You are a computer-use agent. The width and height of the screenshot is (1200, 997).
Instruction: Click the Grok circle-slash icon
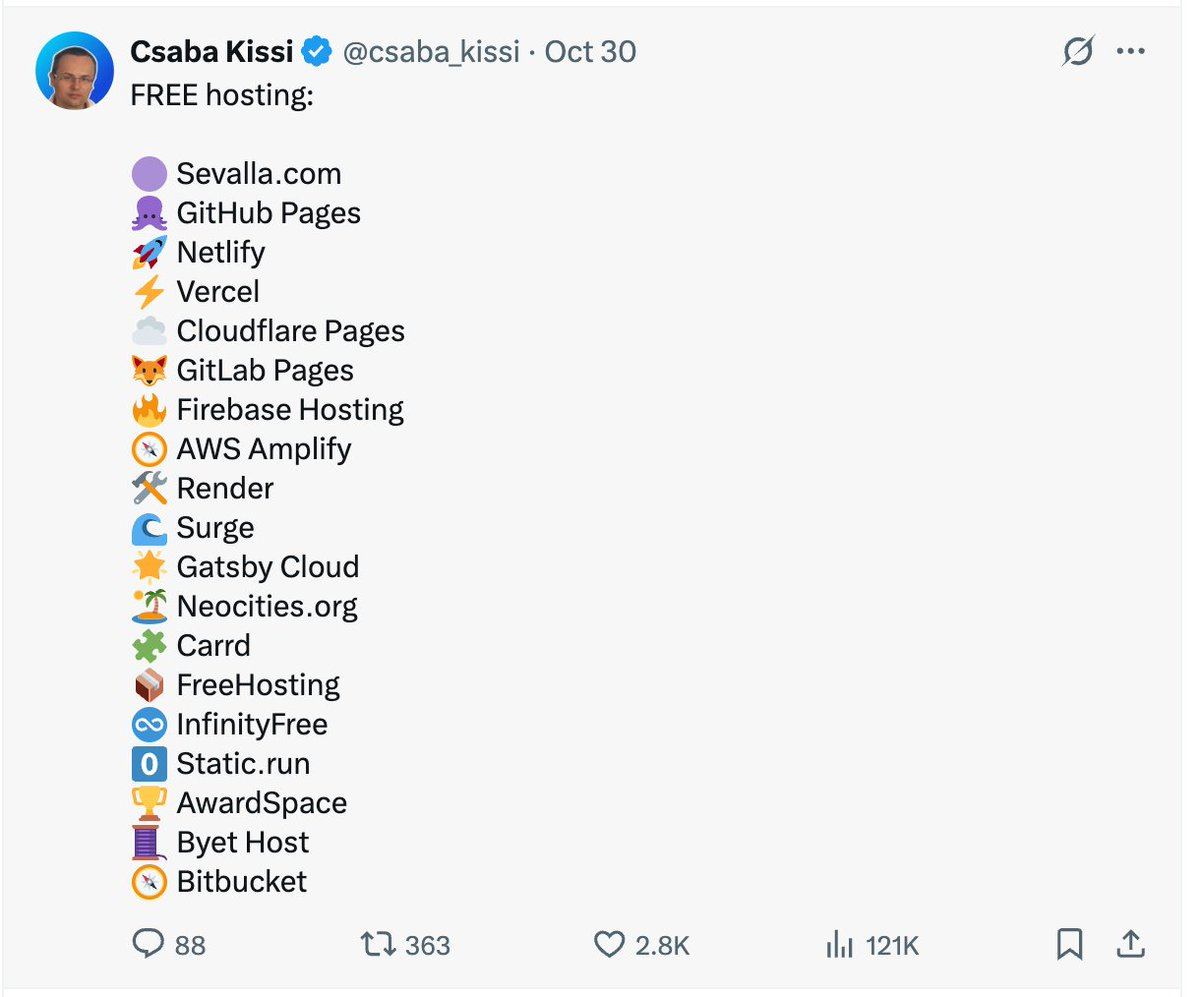pyautogui.click(x=1078, y=51)
